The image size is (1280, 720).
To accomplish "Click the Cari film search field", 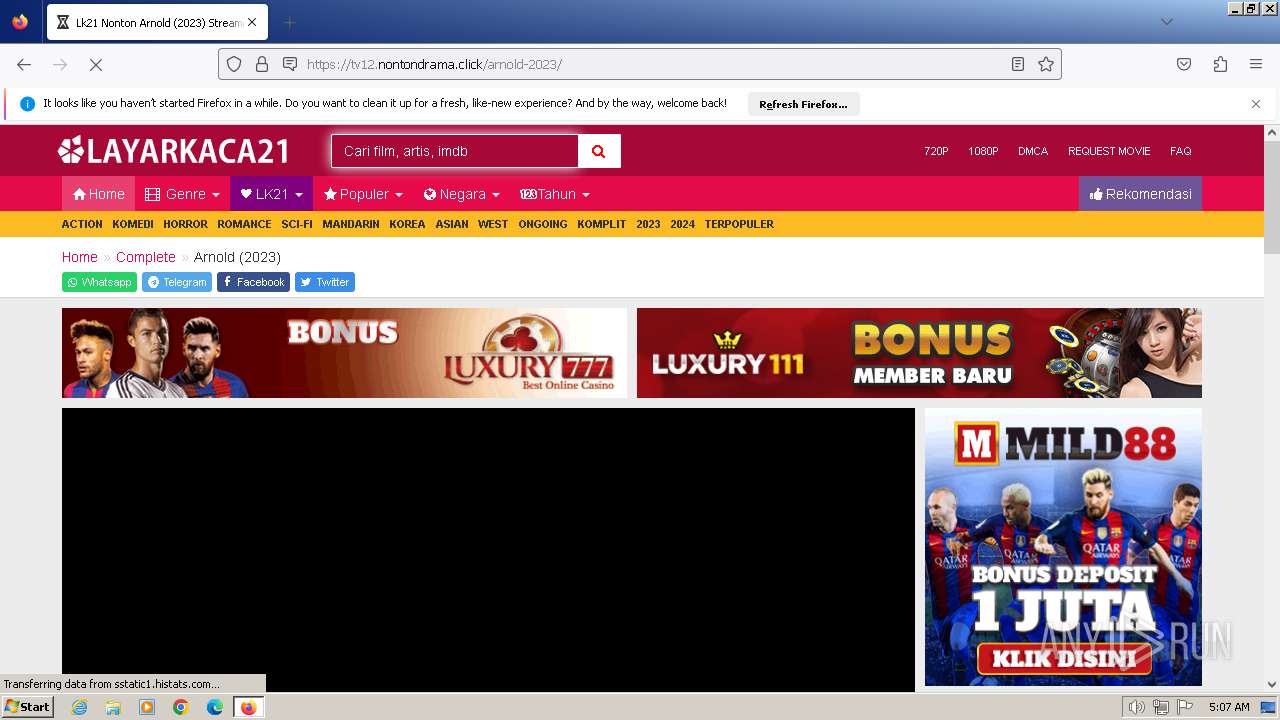I will click(455, 151).
